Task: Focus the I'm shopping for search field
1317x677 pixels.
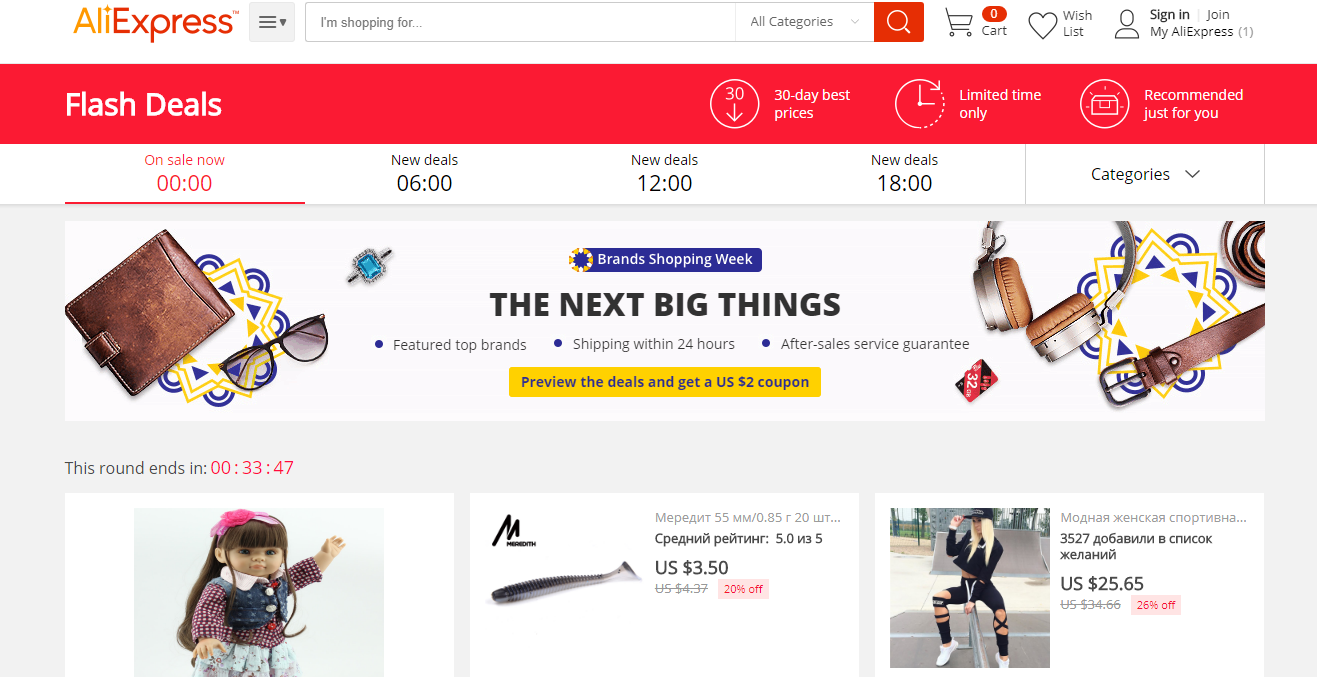Action: 520,22
